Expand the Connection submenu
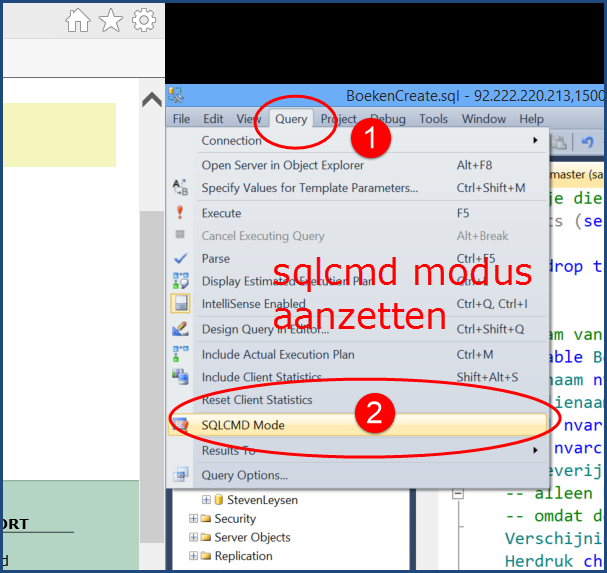Image resolution: width=607 pixels, height=573 pixels. point(232,141)
